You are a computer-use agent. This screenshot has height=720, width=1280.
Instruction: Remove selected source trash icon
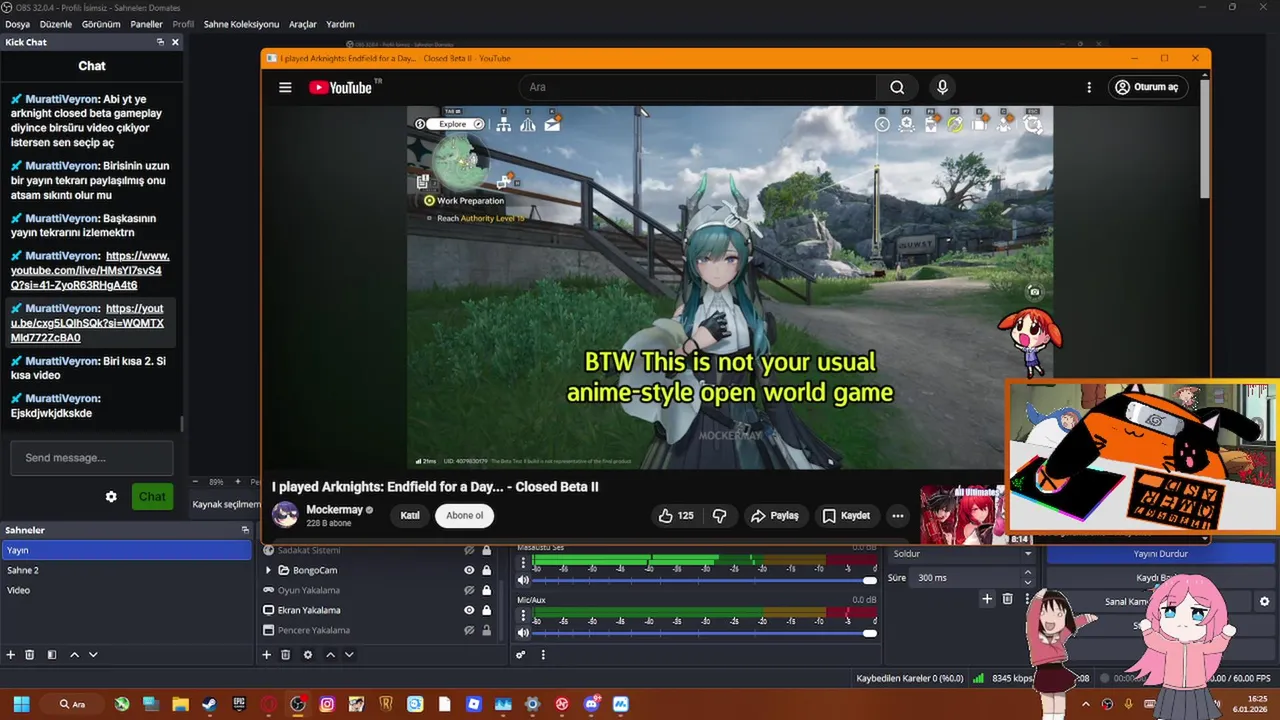tap(286, 655)
